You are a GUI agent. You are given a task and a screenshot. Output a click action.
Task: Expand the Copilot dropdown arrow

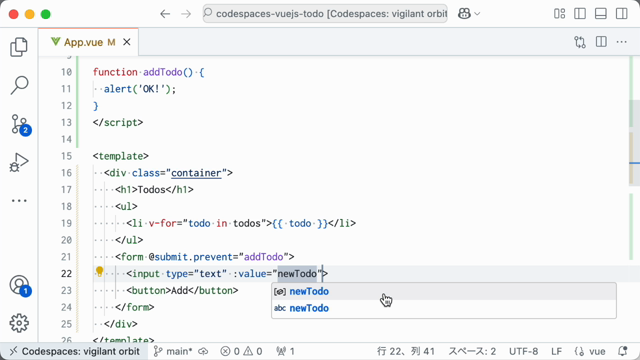tap(477, 14)
